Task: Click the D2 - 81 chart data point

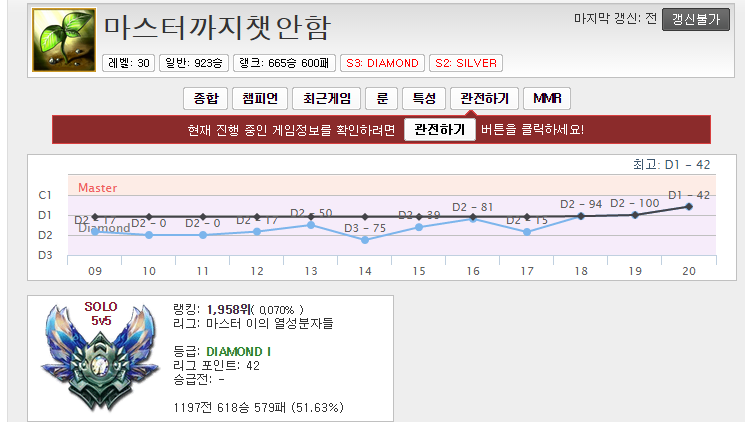Action: point(473,218)
